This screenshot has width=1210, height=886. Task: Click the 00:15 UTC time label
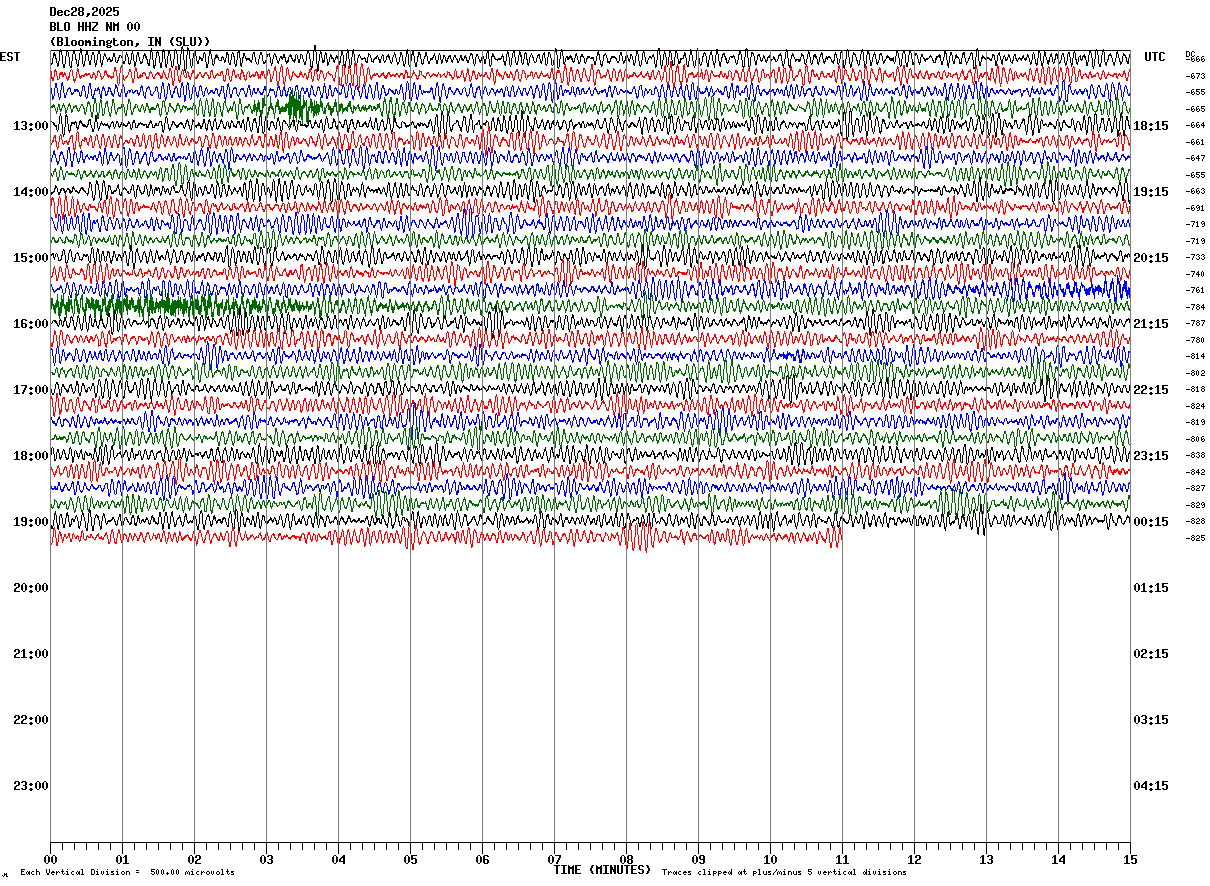(1151, 522)
